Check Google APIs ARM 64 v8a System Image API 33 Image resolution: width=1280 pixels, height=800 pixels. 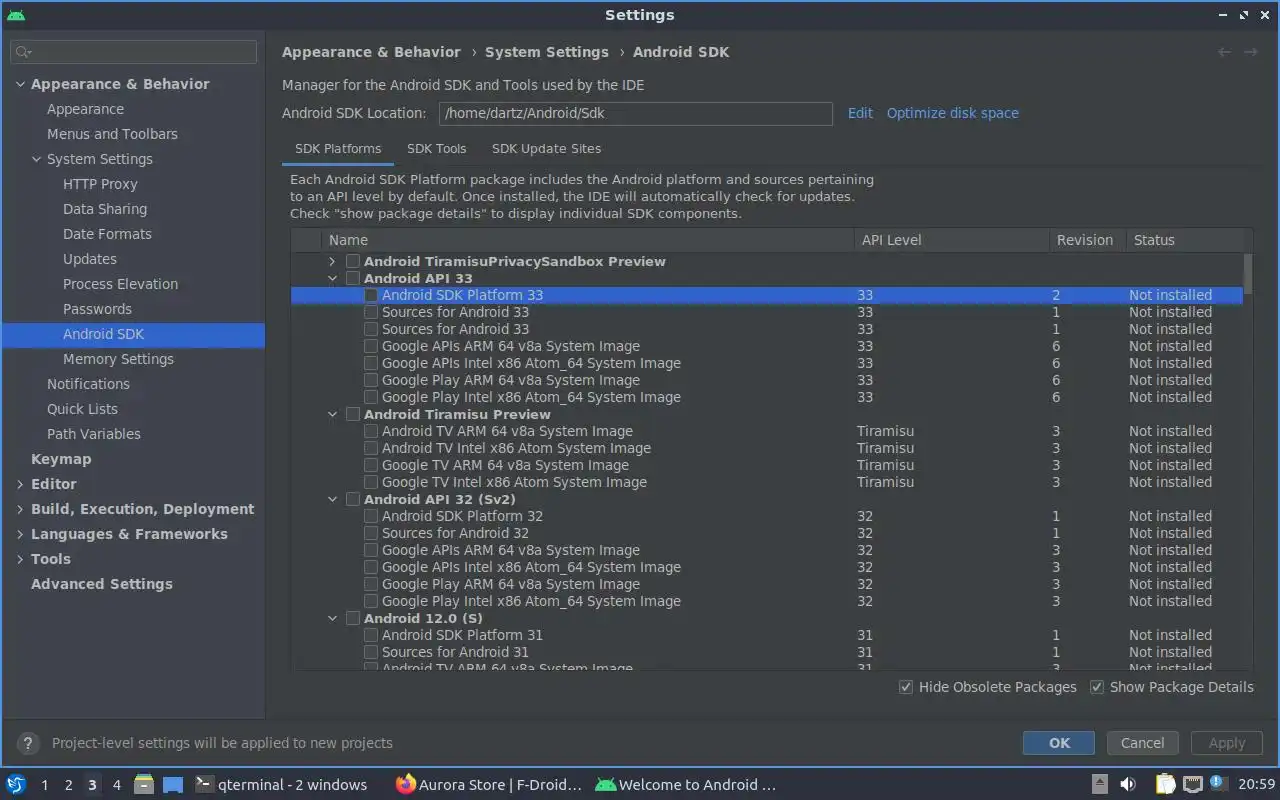(371, 346)
